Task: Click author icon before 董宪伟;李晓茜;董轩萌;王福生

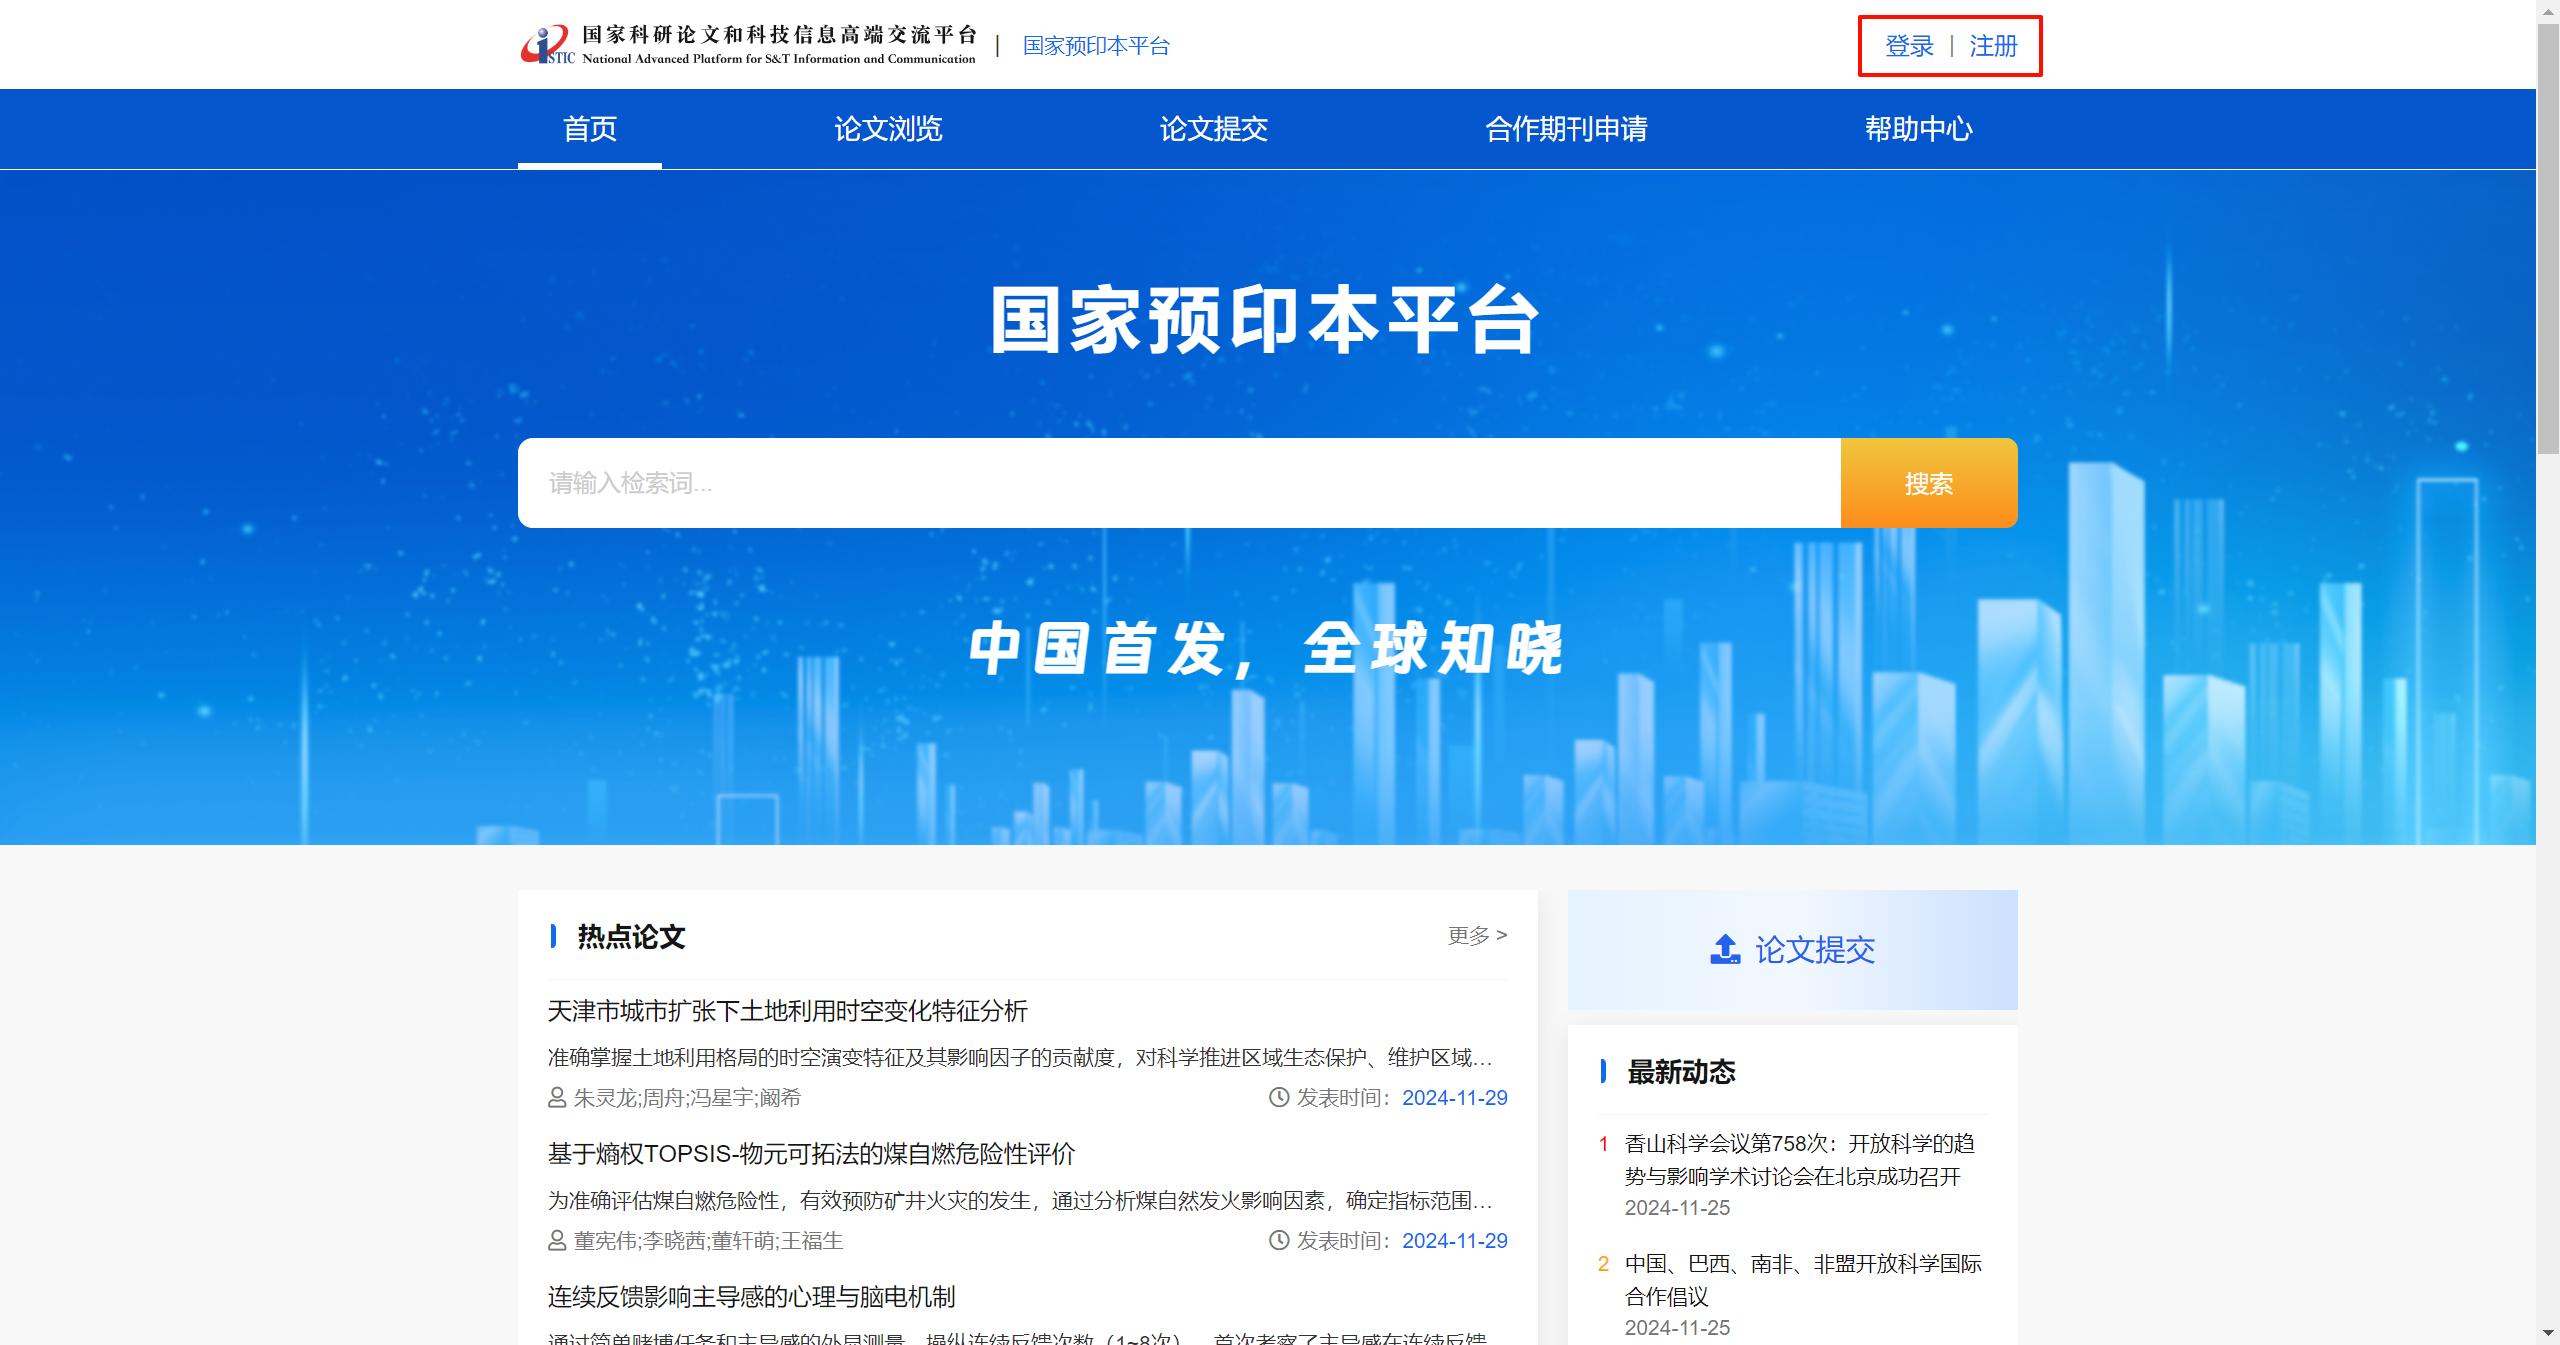Action: [x=558, y=1241]
